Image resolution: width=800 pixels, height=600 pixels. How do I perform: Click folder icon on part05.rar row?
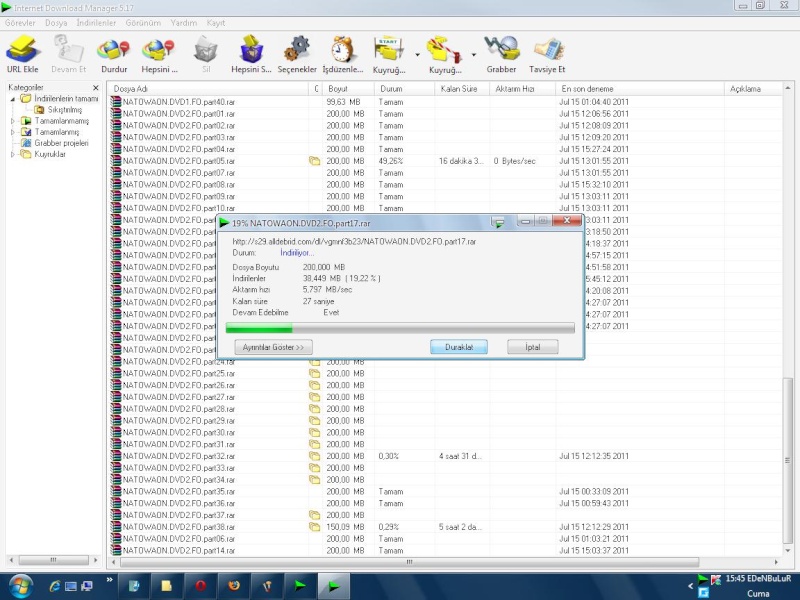click(314, 161)
